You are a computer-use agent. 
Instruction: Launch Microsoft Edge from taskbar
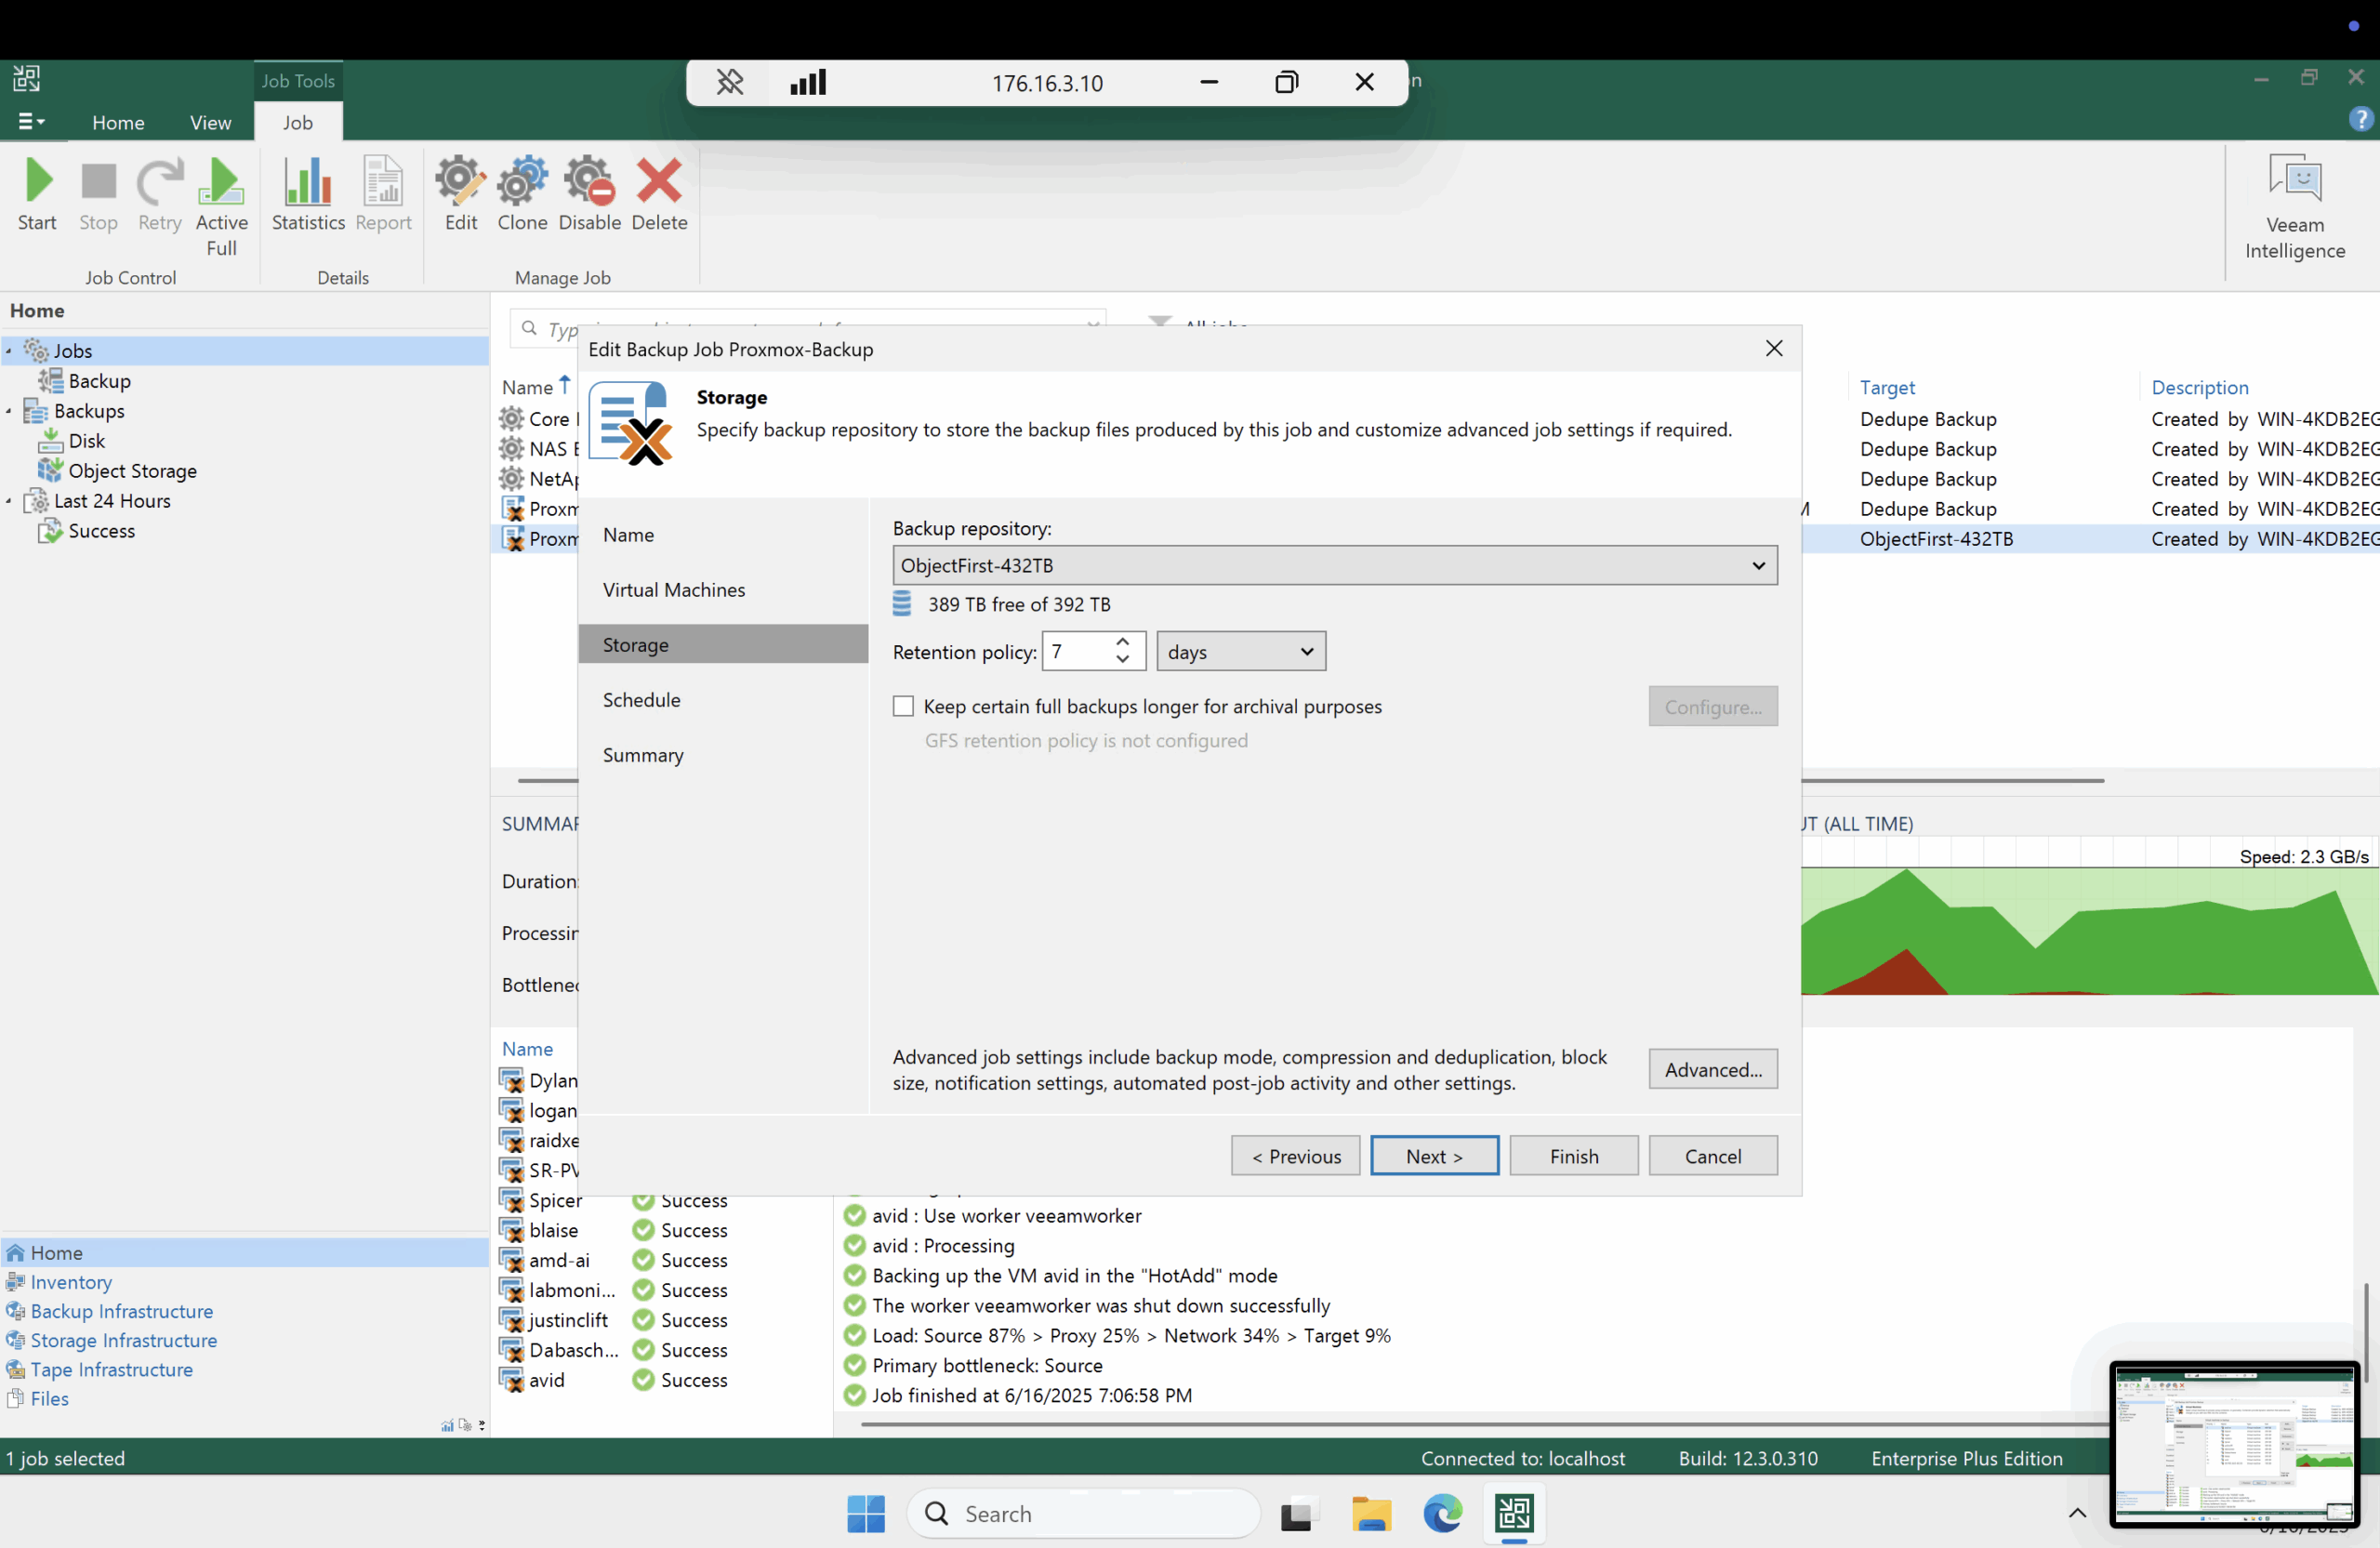[1442, 1514]
